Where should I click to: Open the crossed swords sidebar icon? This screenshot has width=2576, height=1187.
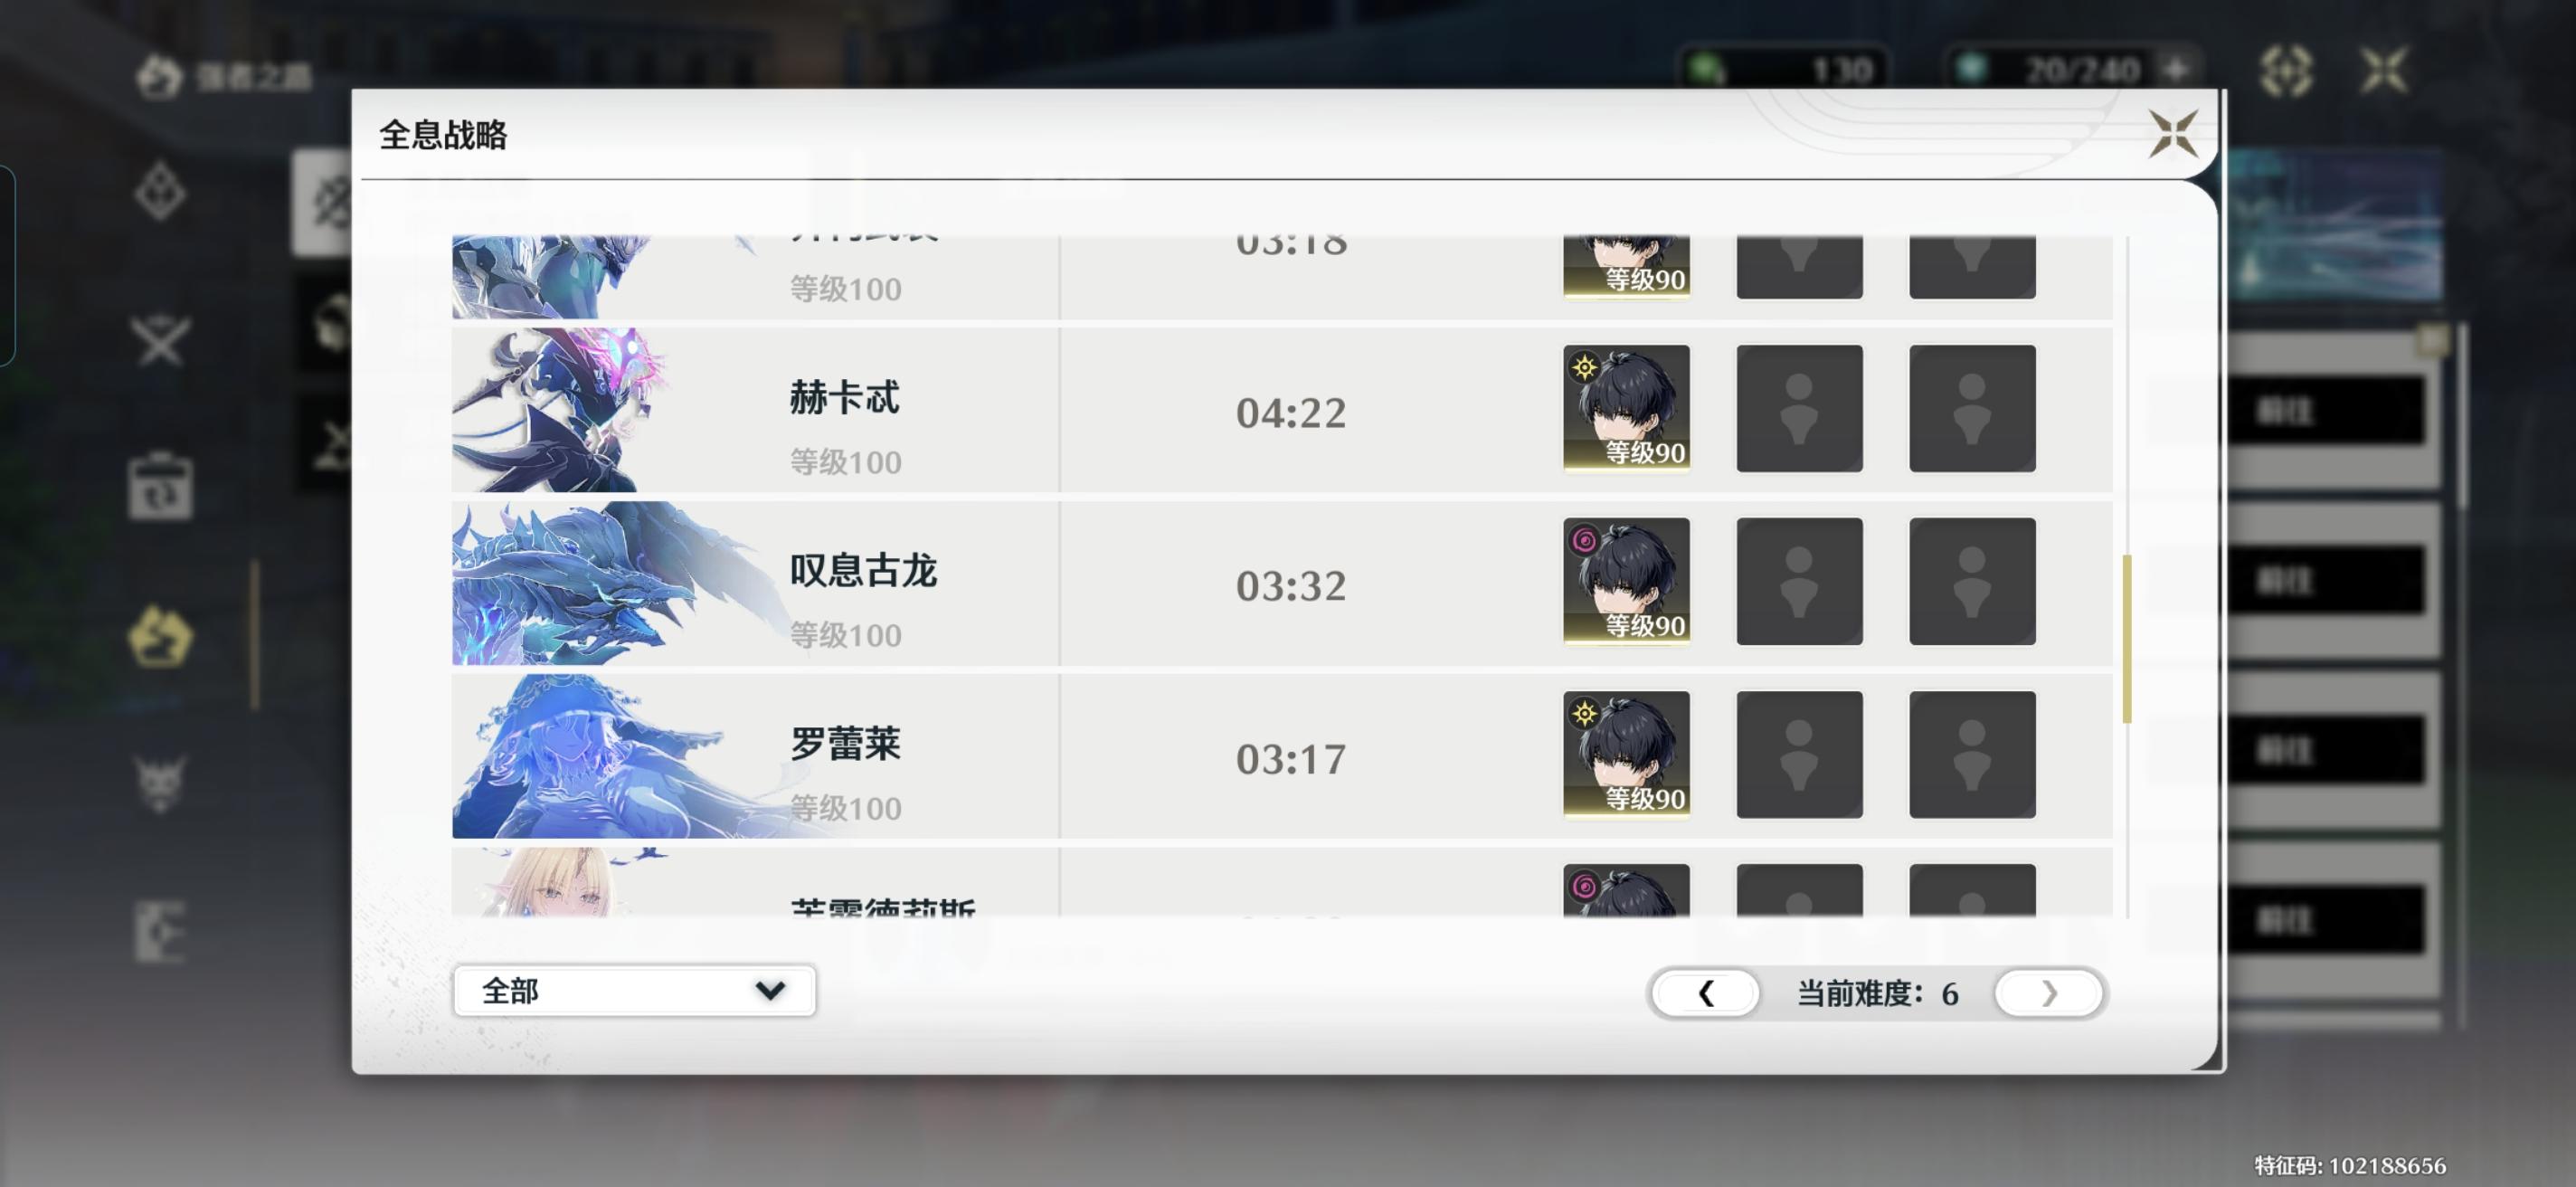[160, 341]
